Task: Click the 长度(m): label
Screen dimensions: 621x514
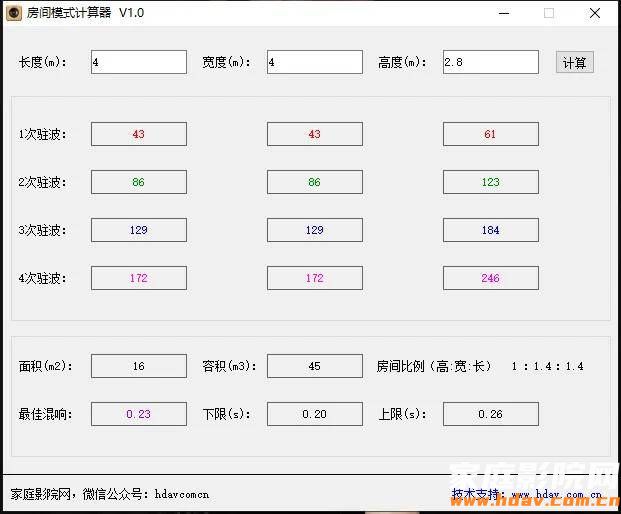Action: (43, 62)
